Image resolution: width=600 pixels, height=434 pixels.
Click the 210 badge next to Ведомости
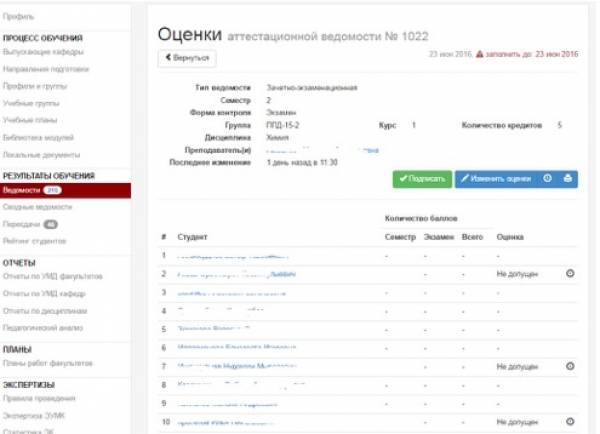click(x=52, y=190)
